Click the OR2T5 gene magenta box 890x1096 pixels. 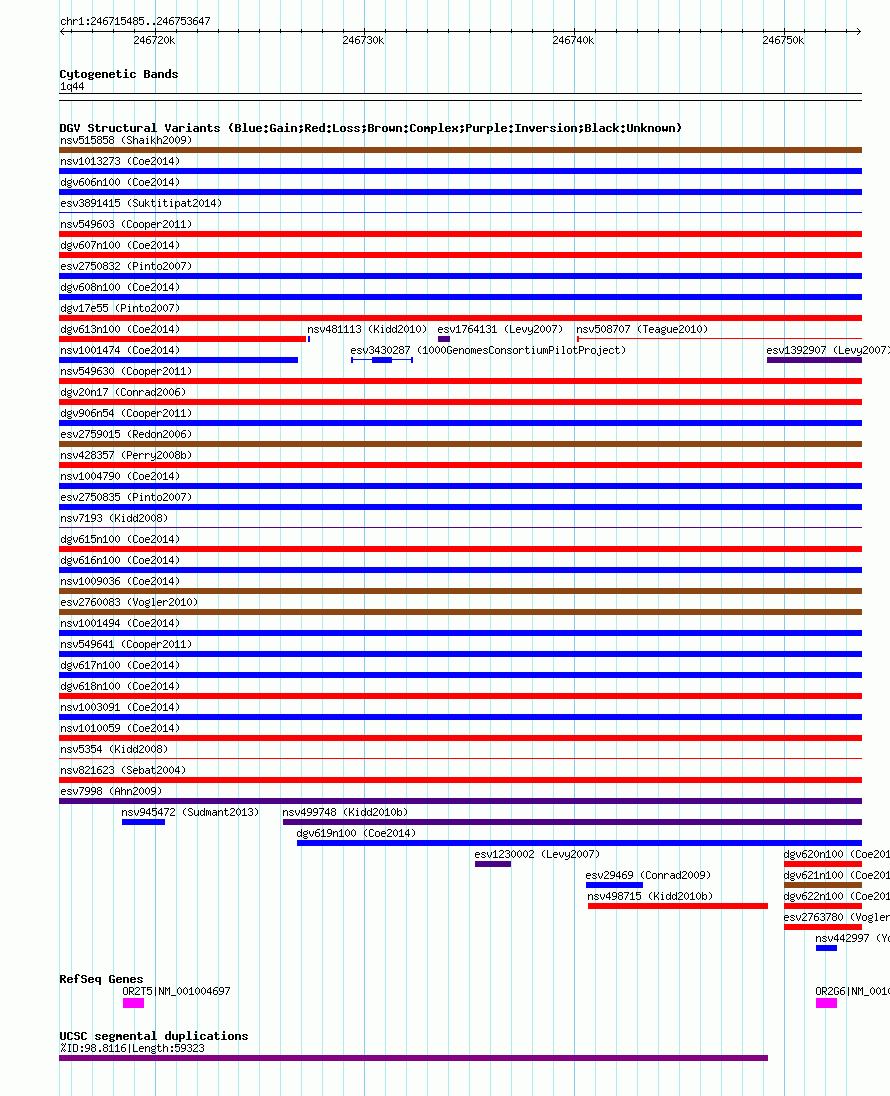click(134, 1003)
